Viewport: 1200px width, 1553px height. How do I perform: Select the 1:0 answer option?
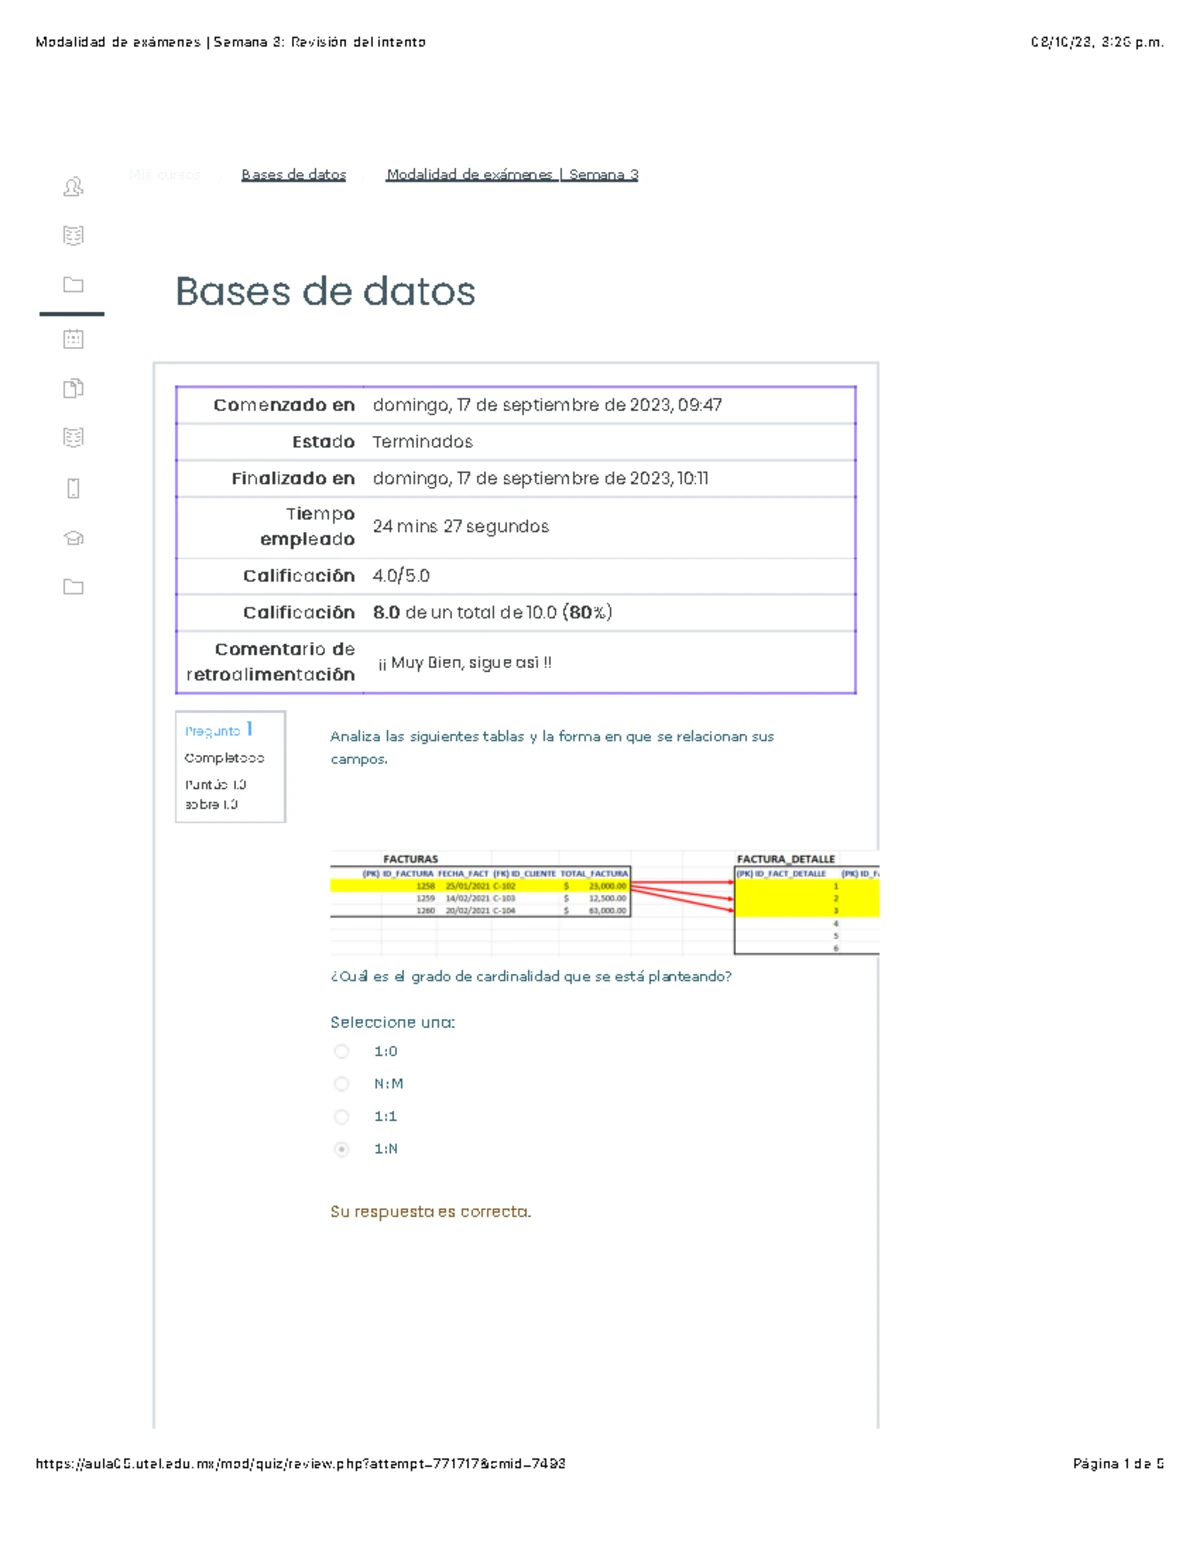point(342,1052)
